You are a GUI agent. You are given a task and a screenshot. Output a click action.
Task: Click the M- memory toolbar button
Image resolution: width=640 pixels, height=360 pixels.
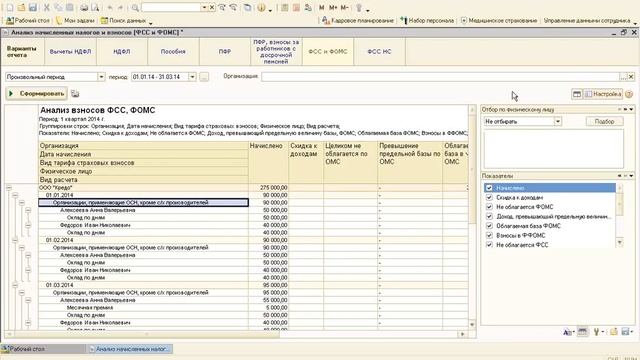(x=344, y=7)
